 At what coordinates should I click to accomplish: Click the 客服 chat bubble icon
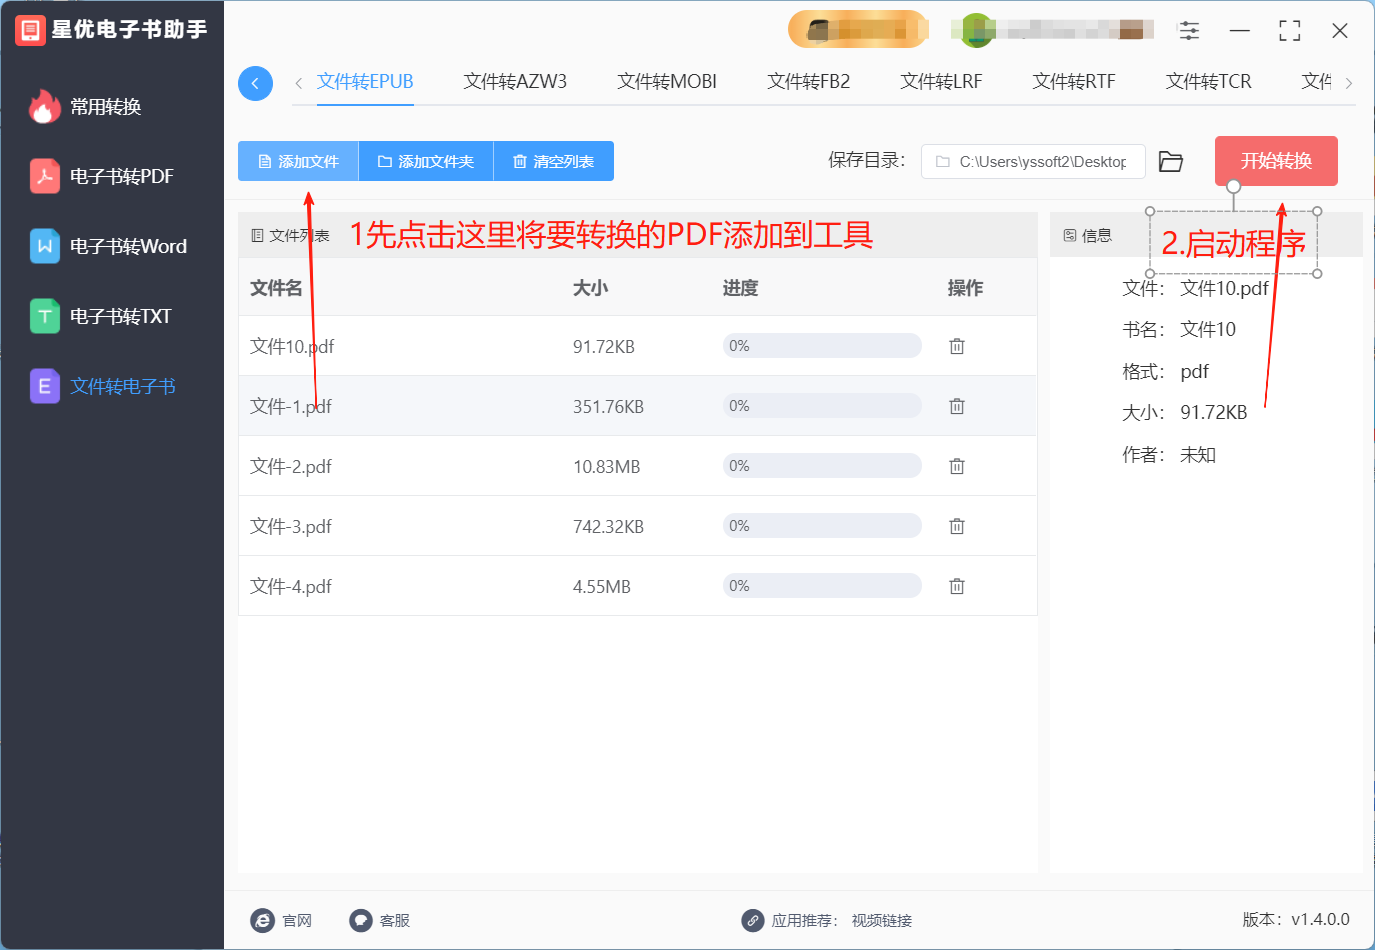360,920
